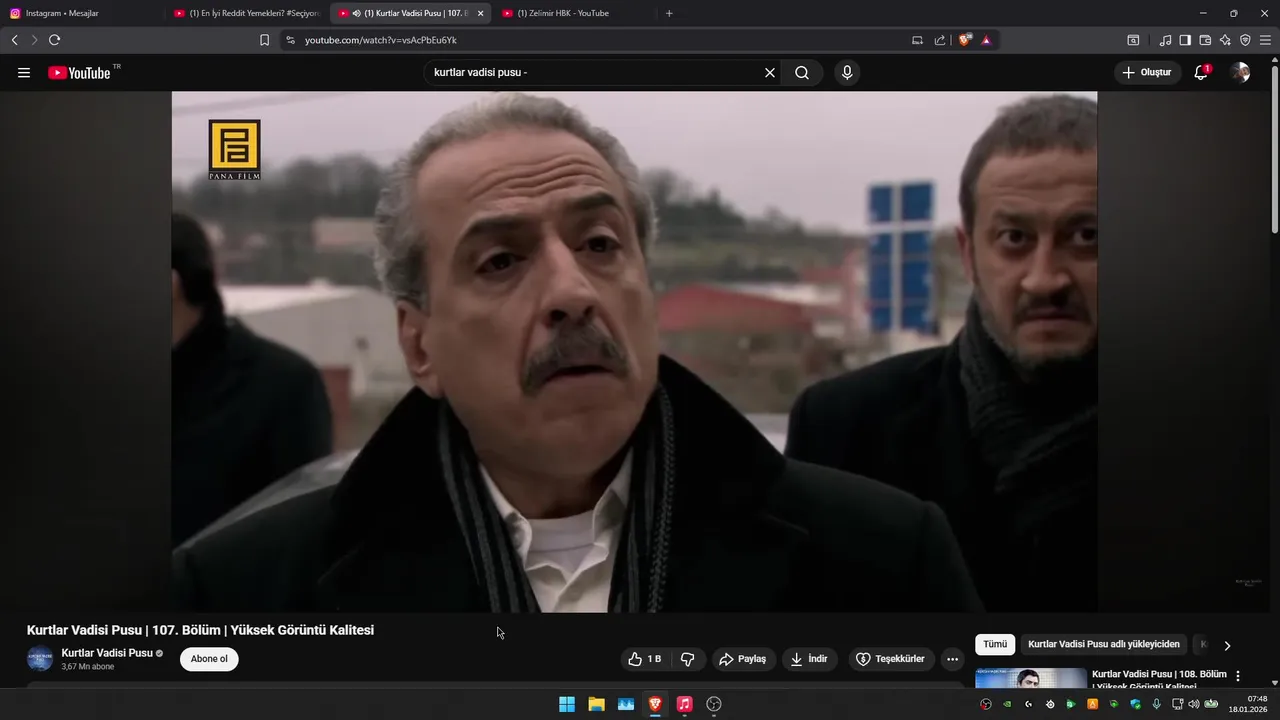Open options menu for 108. Bölüm video

1238,676
